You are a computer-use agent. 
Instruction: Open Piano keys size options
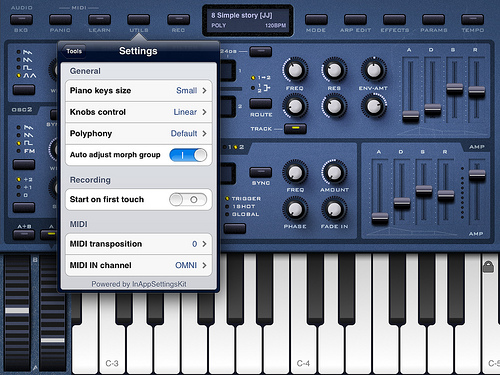coord(139,90)
